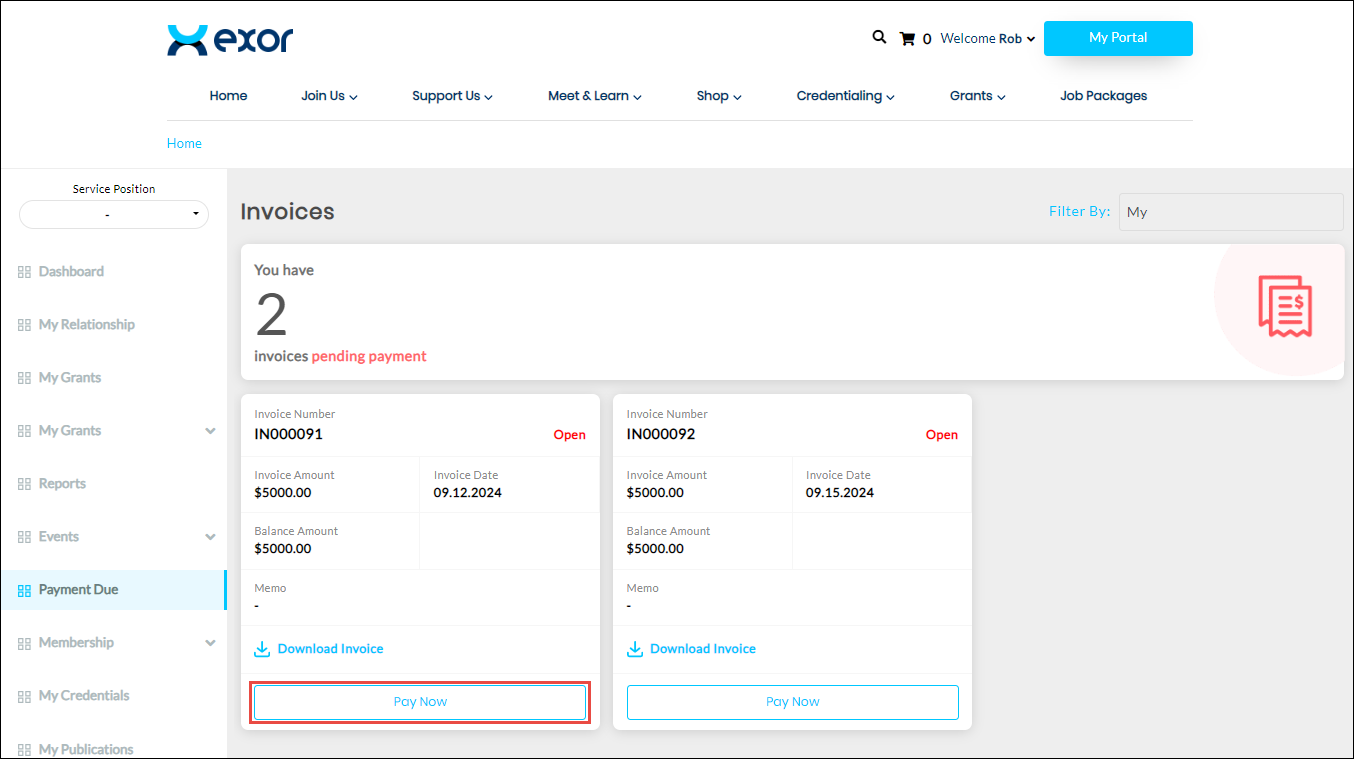Open the shopping cart icon

tap(907, 39)
